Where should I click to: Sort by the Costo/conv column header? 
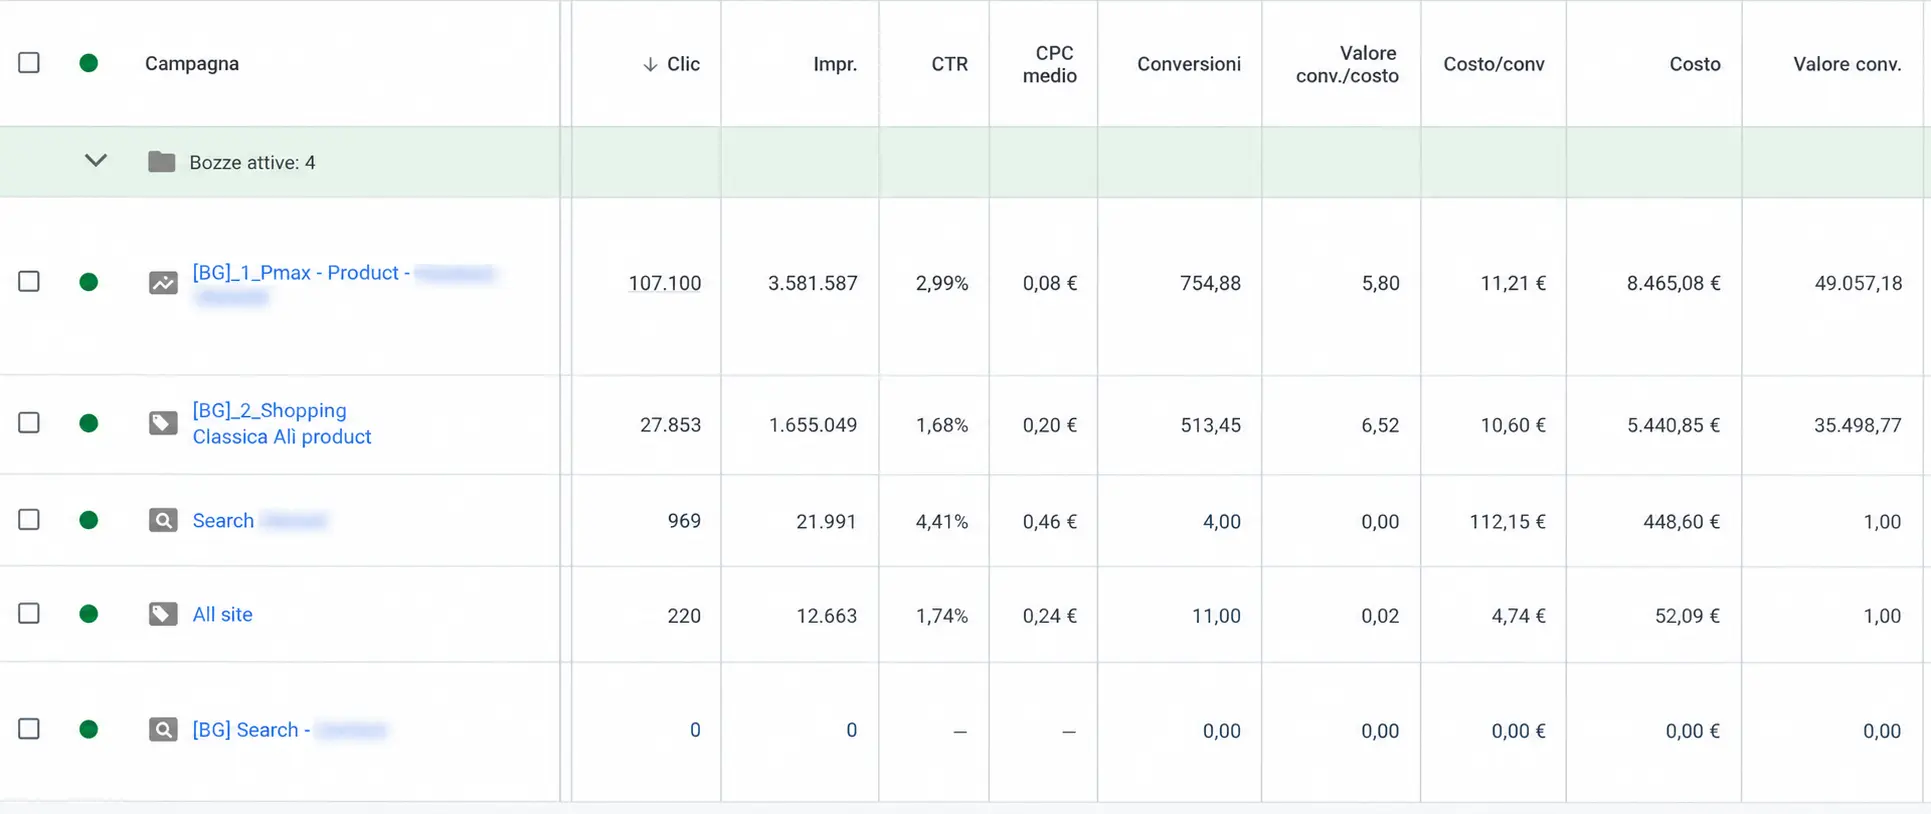(x=1494, y=64)
